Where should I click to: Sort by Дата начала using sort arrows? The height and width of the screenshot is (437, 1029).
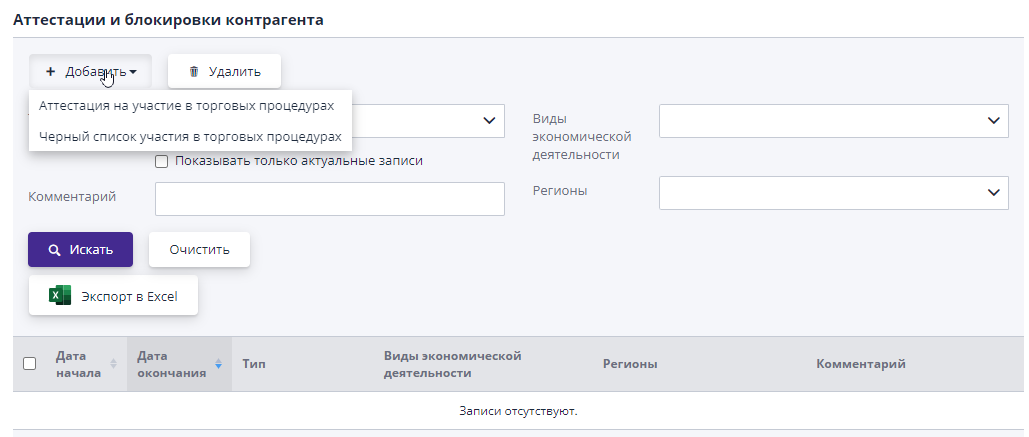coord(113,364)
